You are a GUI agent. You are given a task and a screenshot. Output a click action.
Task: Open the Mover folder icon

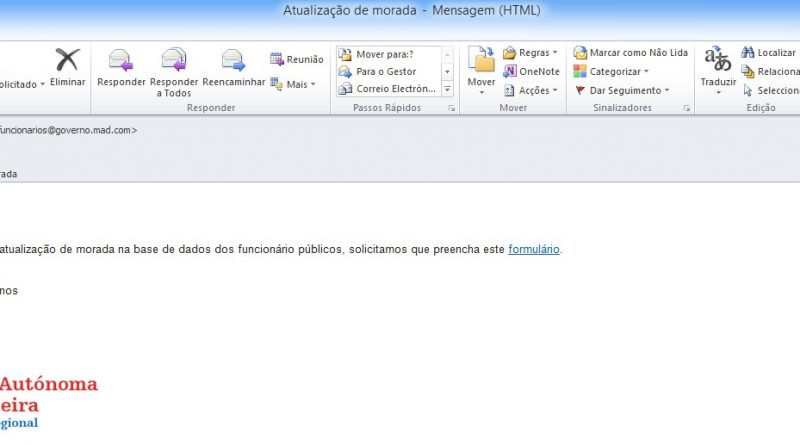482,60
